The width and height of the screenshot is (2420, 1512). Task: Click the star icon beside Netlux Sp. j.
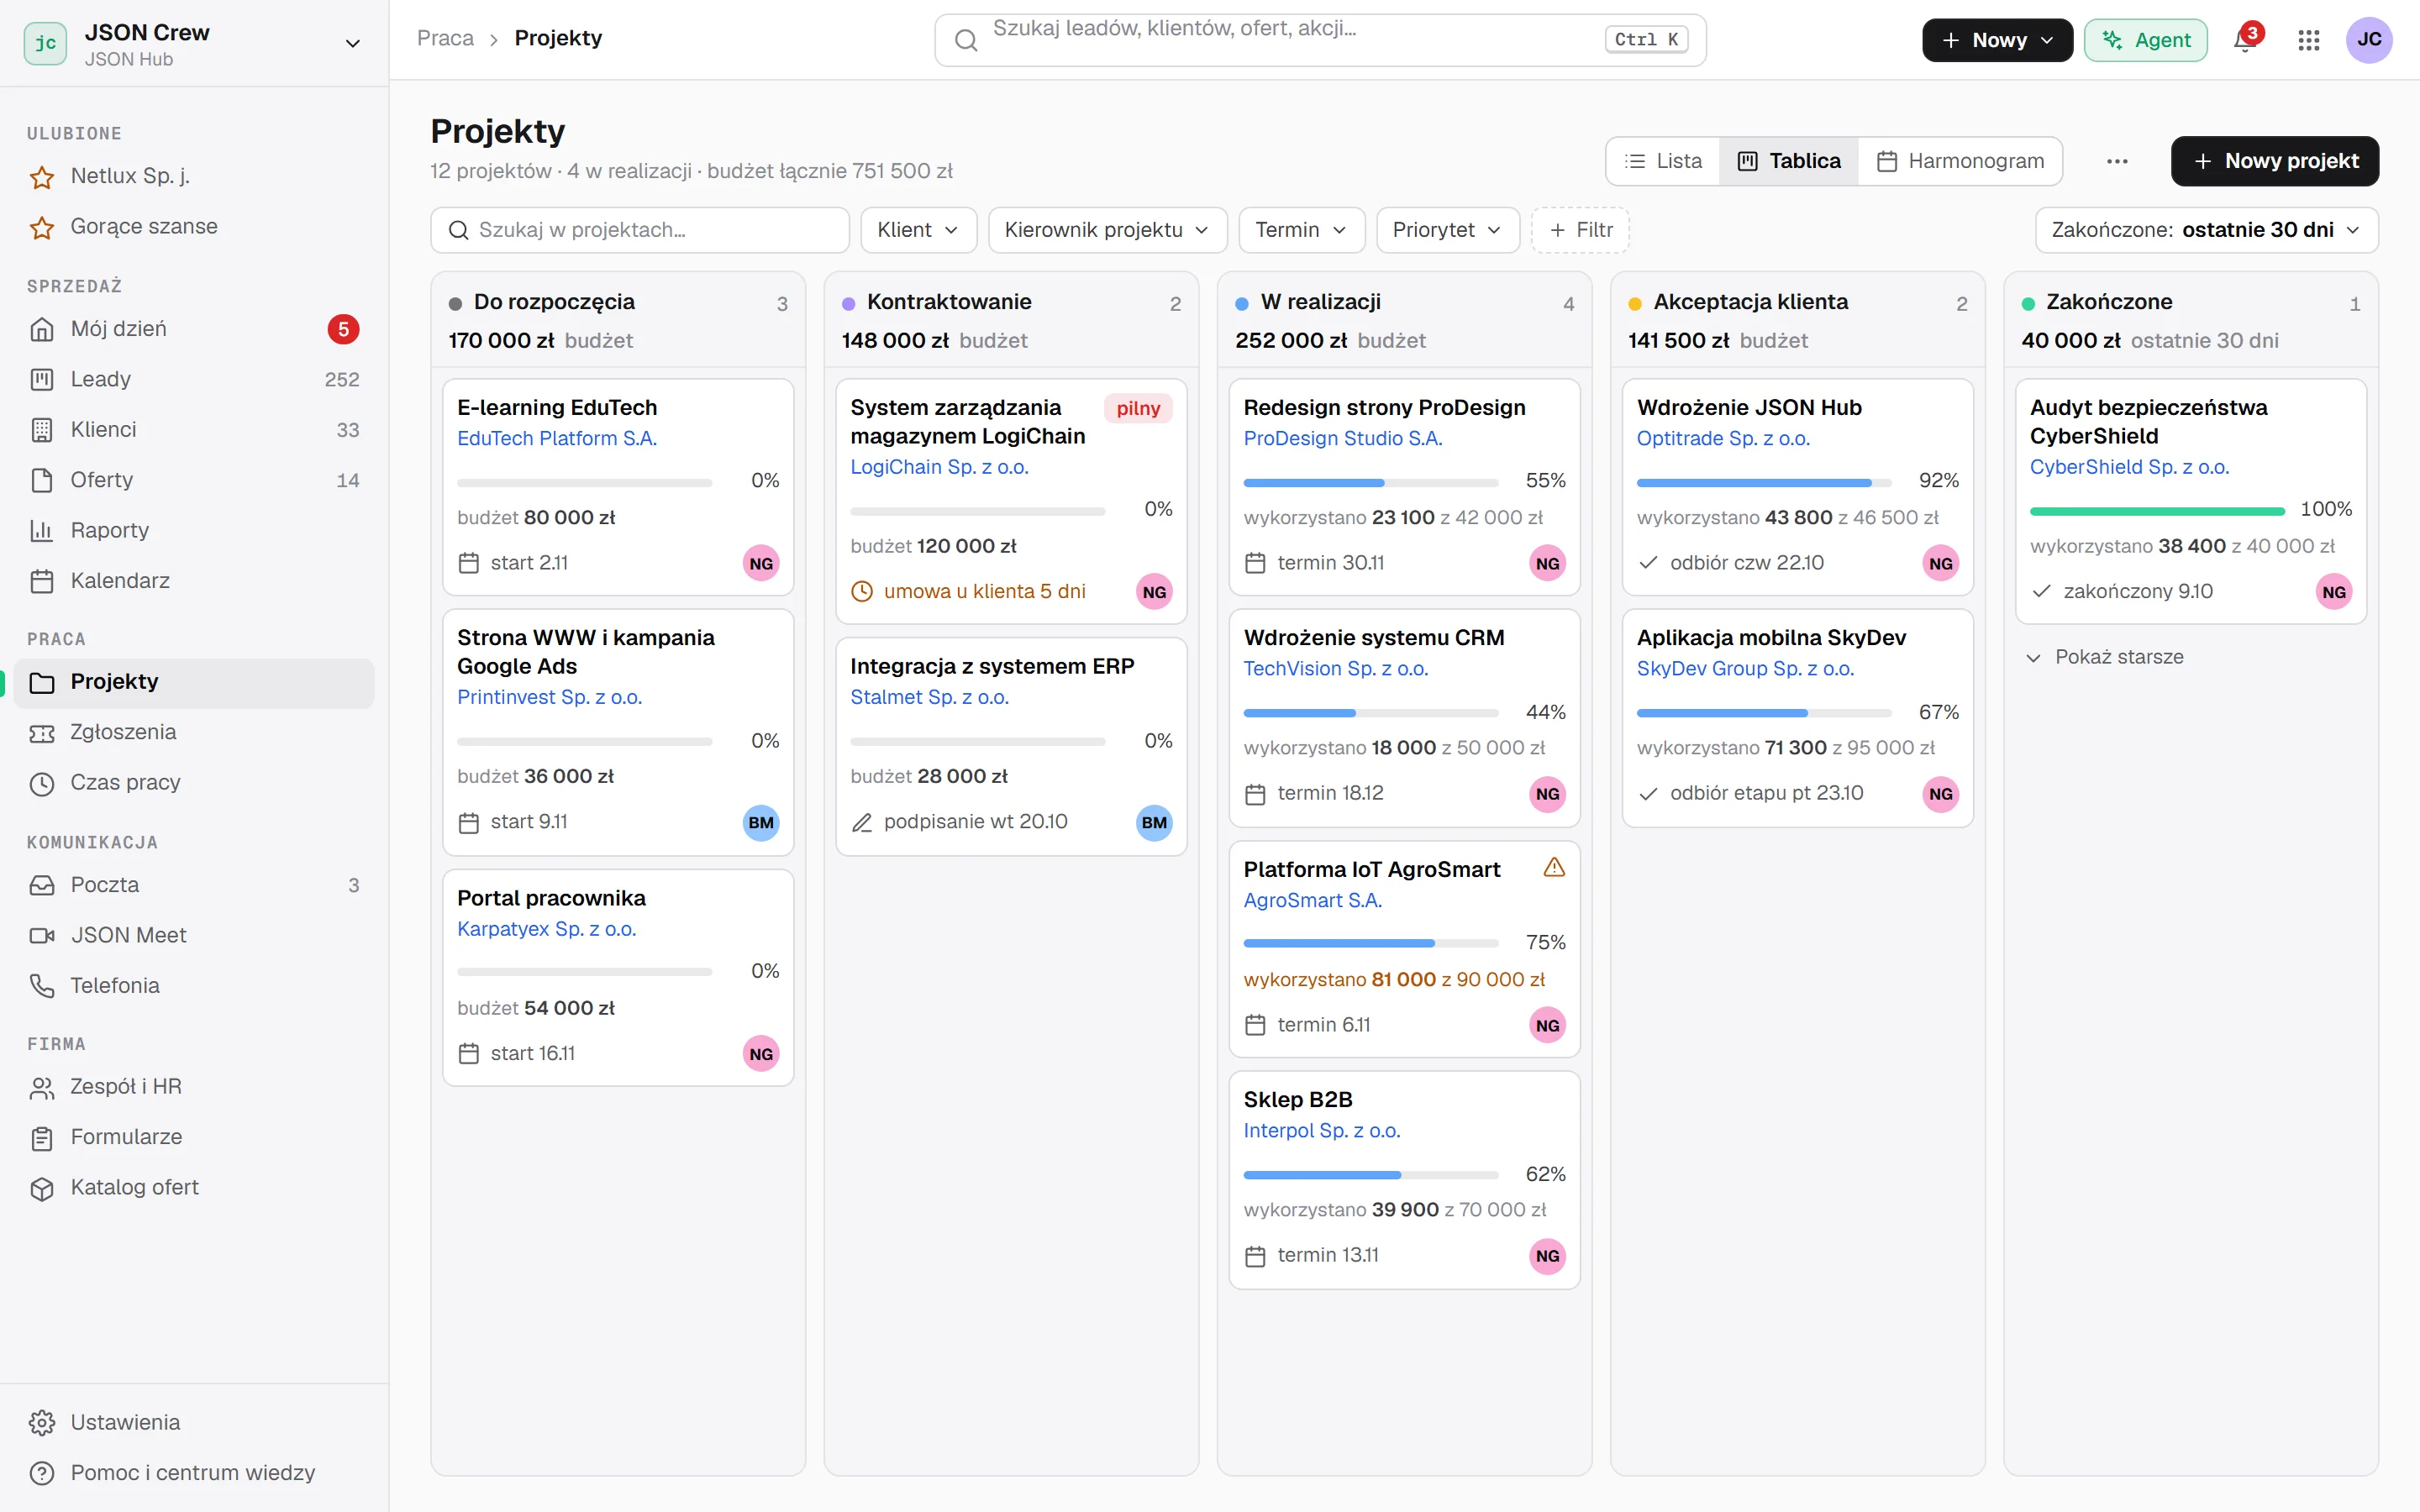(x=42, y=177)
